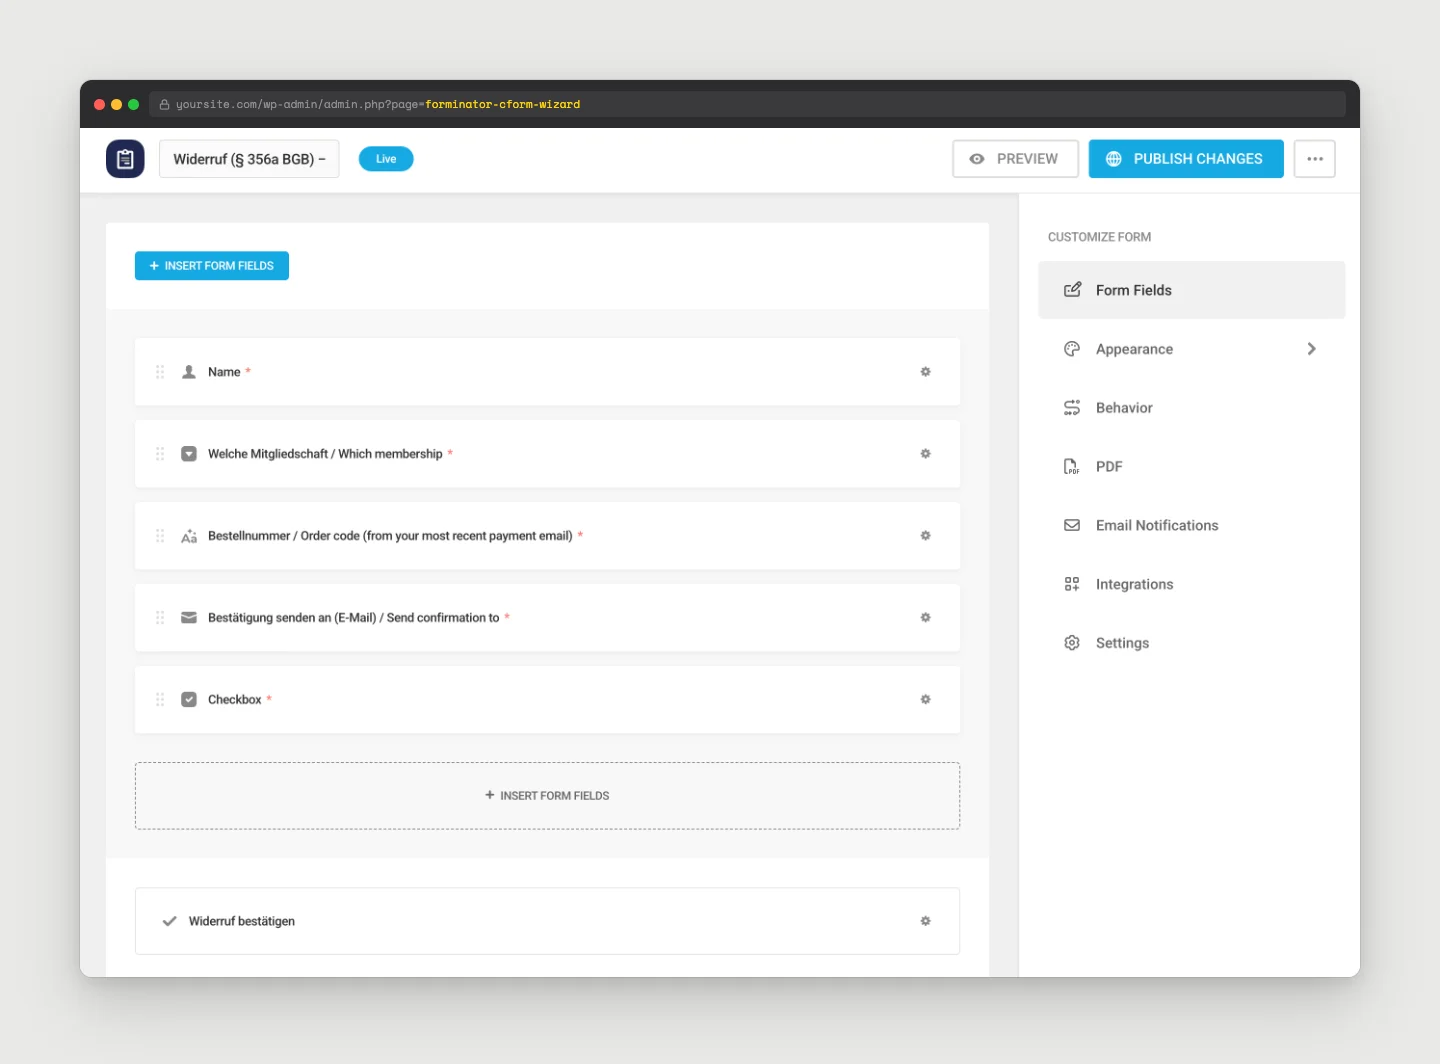
Task: Click the form name field Widerruf (§ 356a BGB)
Action: pyautogui.click(x=249, y=159)
